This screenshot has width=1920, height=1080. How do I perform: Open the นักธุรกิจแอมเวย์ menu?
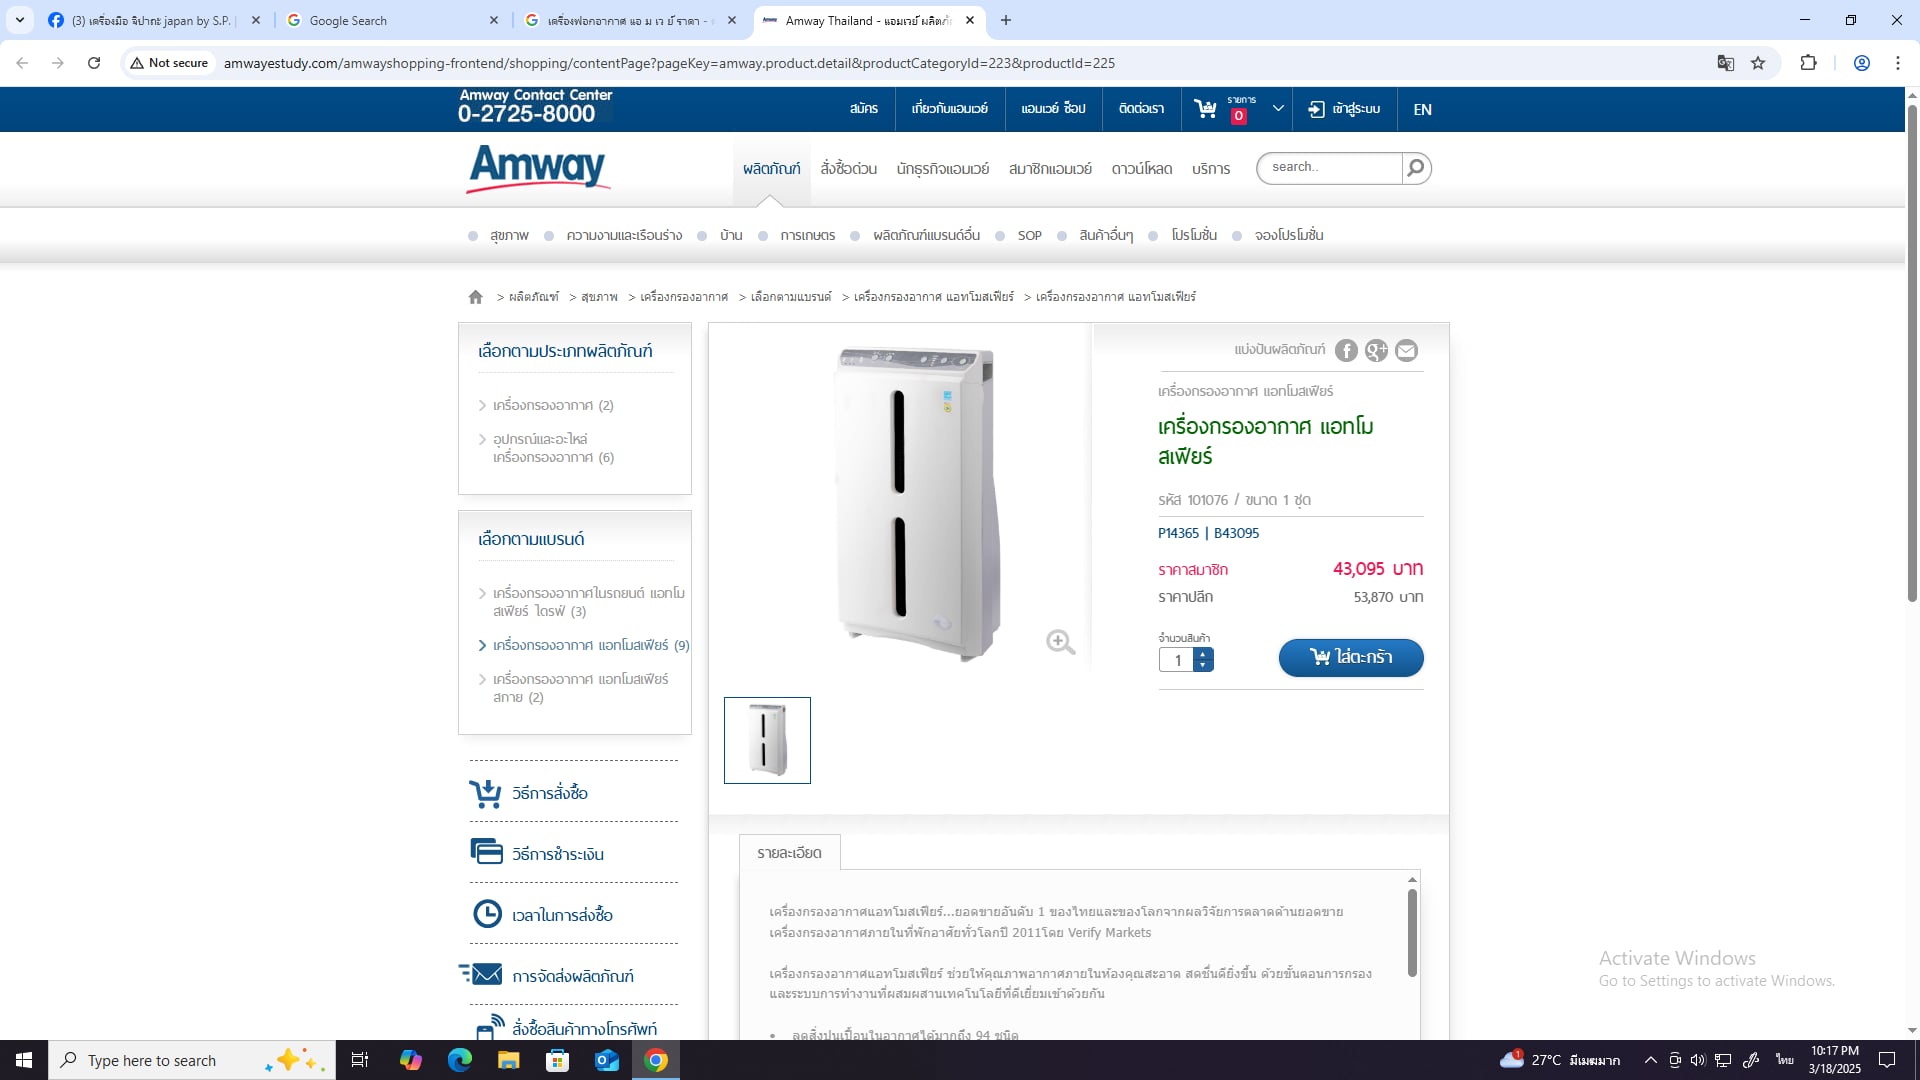pyautogui.click(x=943, y=168)
